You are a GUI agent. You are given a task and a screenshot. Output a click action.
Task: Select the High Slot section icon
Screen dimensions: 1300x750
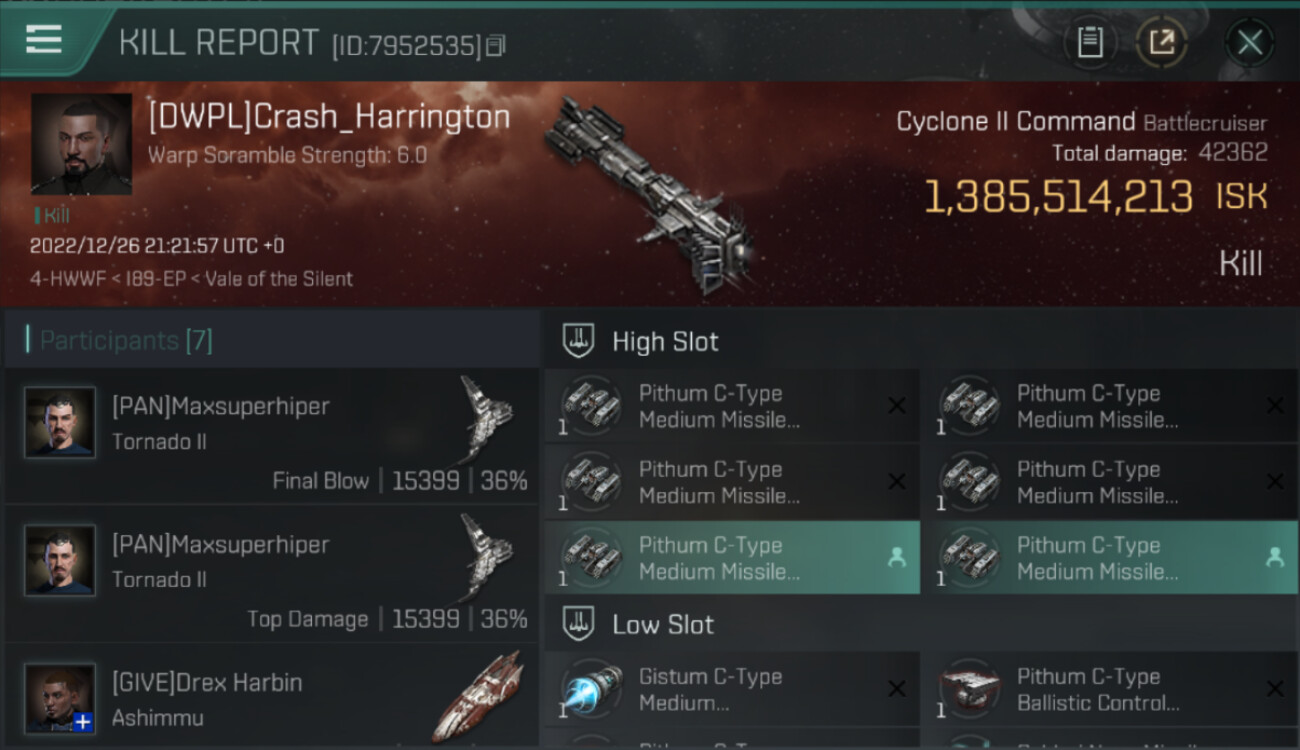pos(579,341)
